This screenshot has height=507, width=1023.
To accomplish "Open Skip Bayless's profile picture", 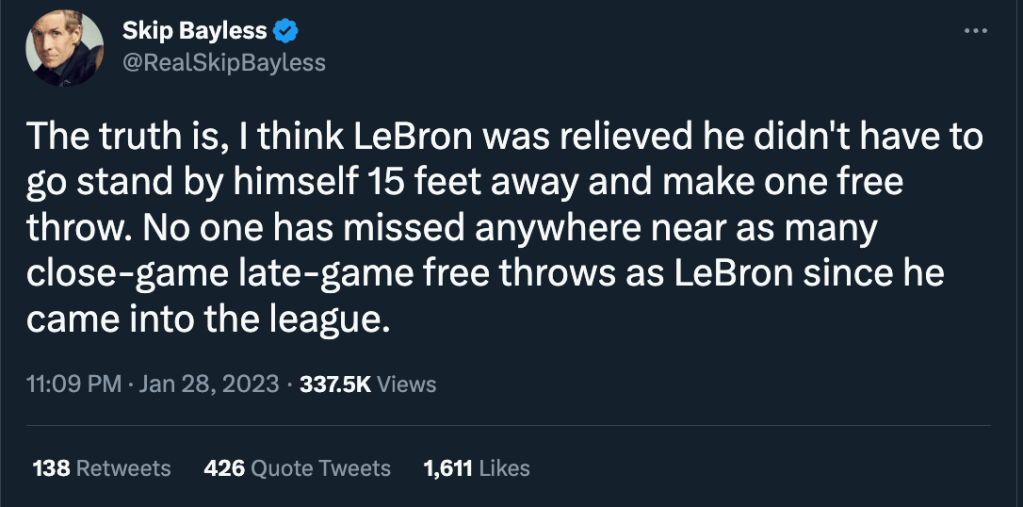I will coord(66,49).
